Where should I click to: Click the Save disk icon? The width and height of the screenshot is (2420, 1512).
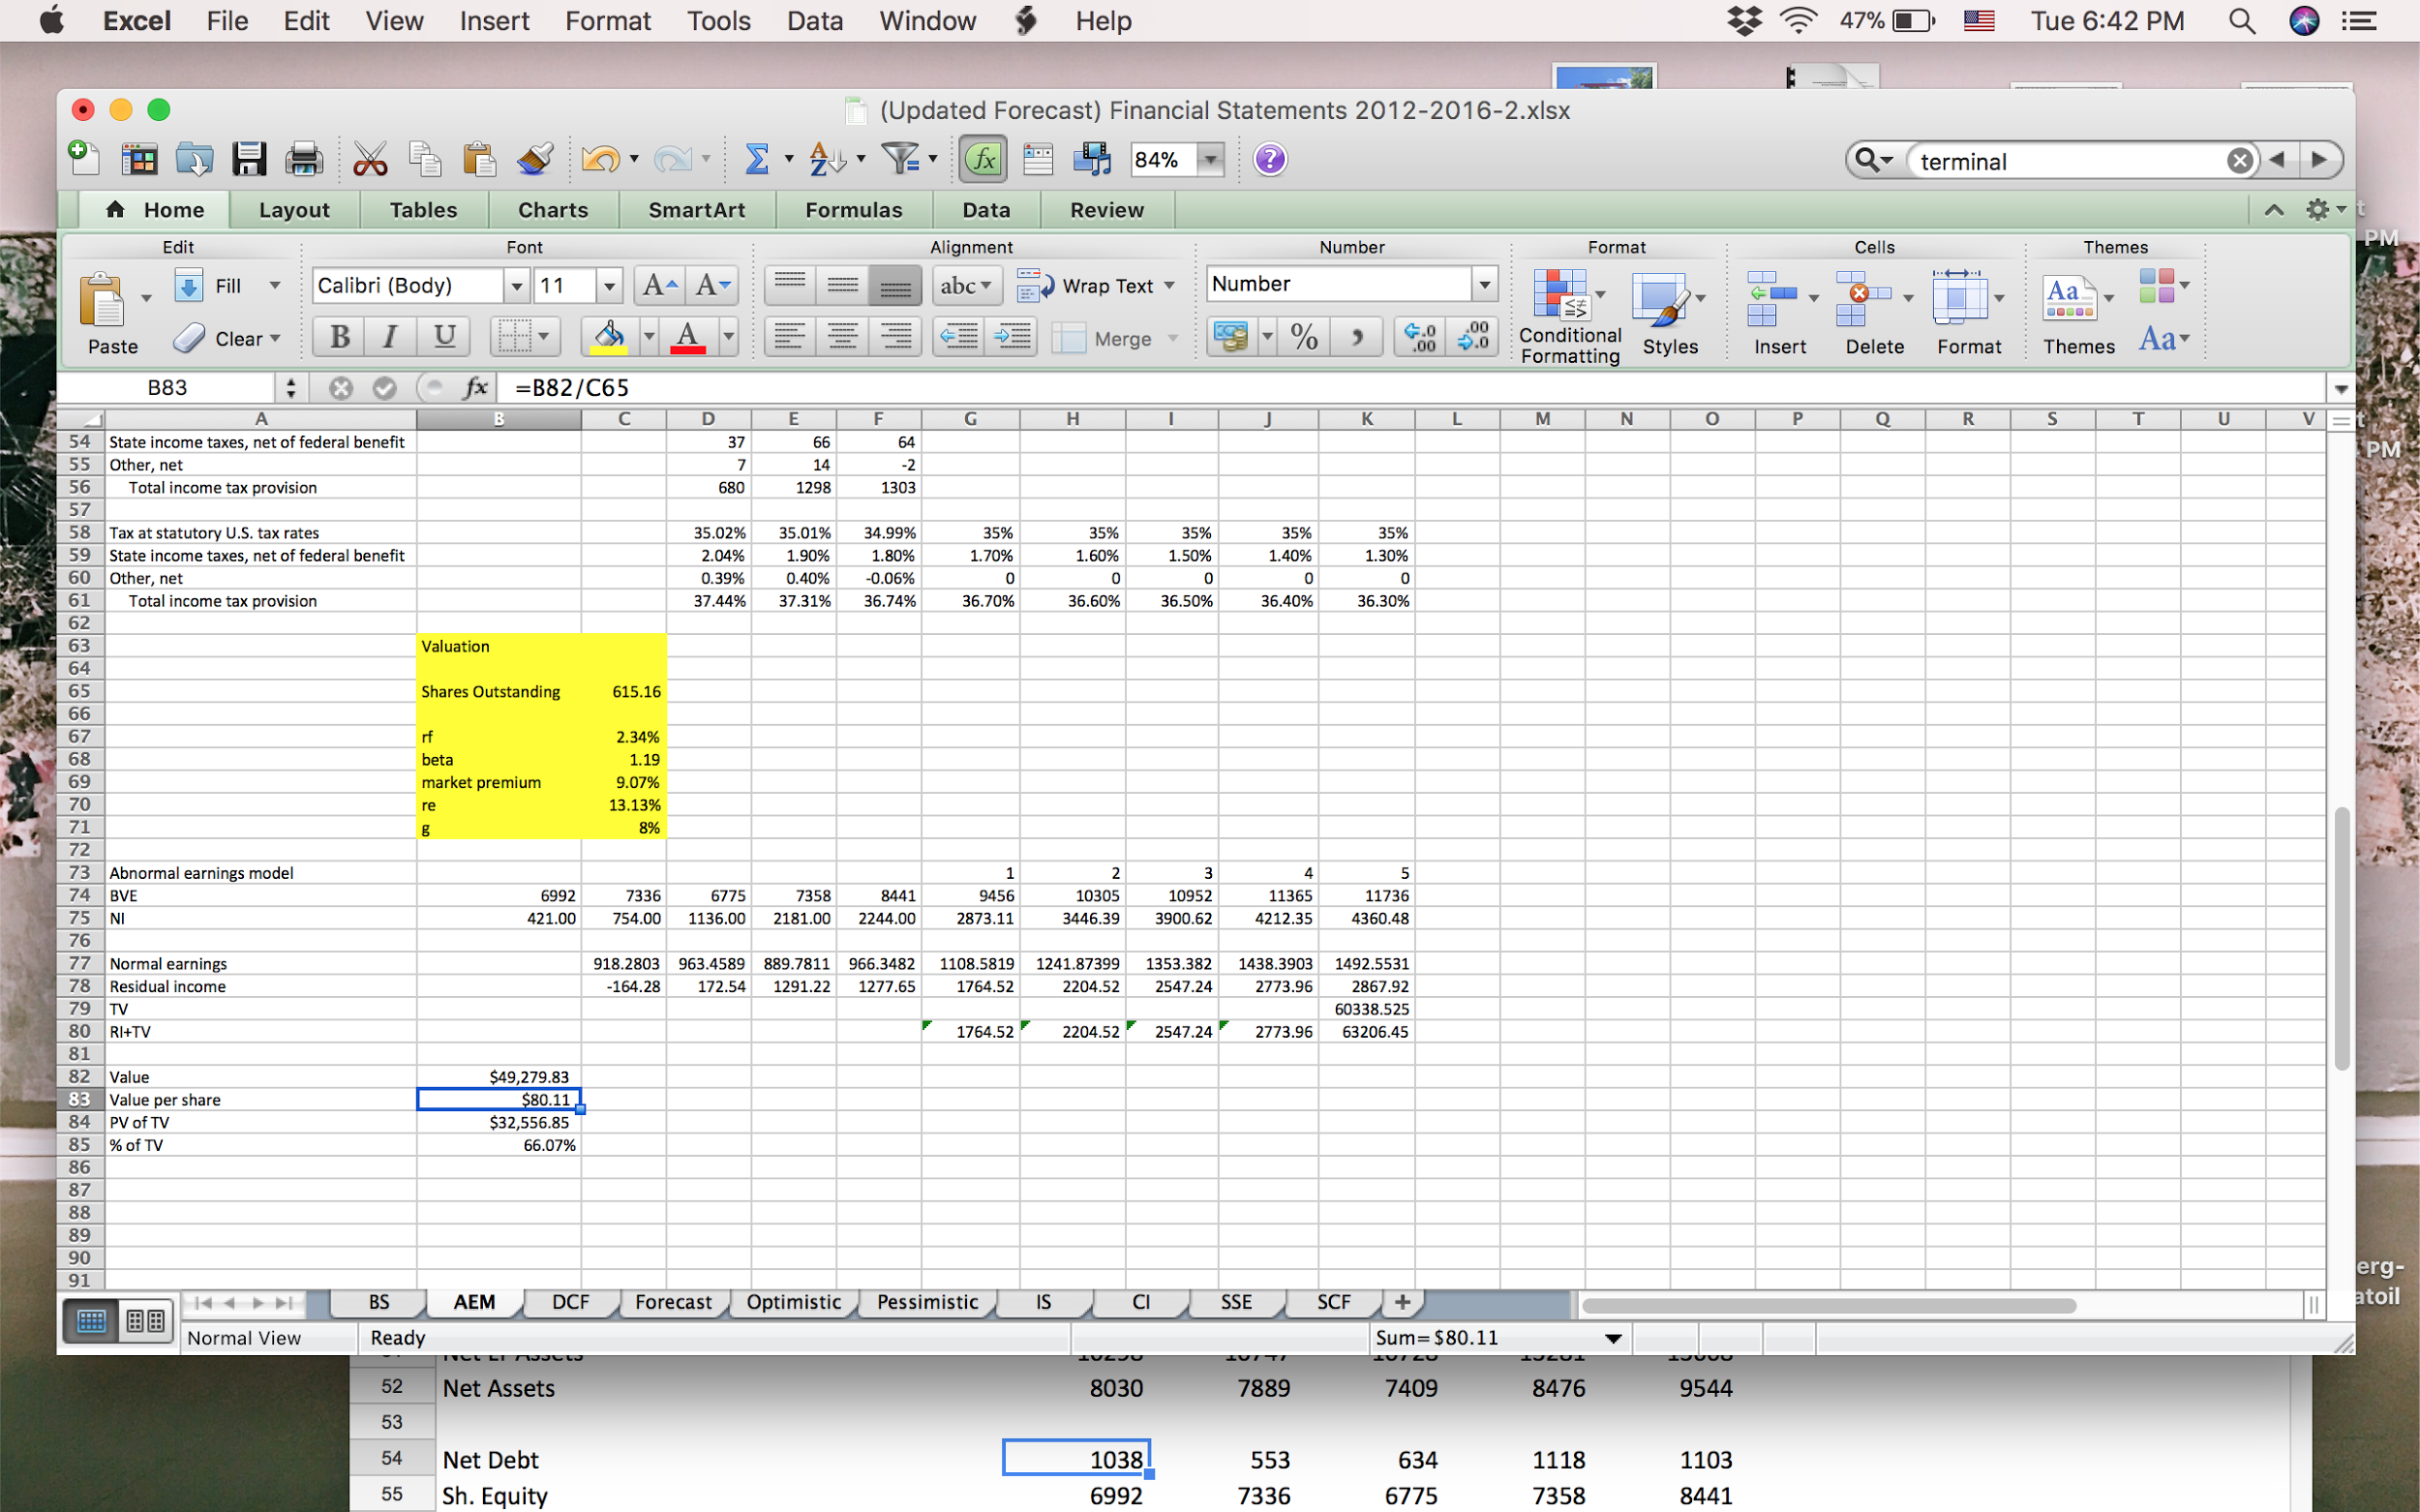pyautogui.click(x=248, y=159)
